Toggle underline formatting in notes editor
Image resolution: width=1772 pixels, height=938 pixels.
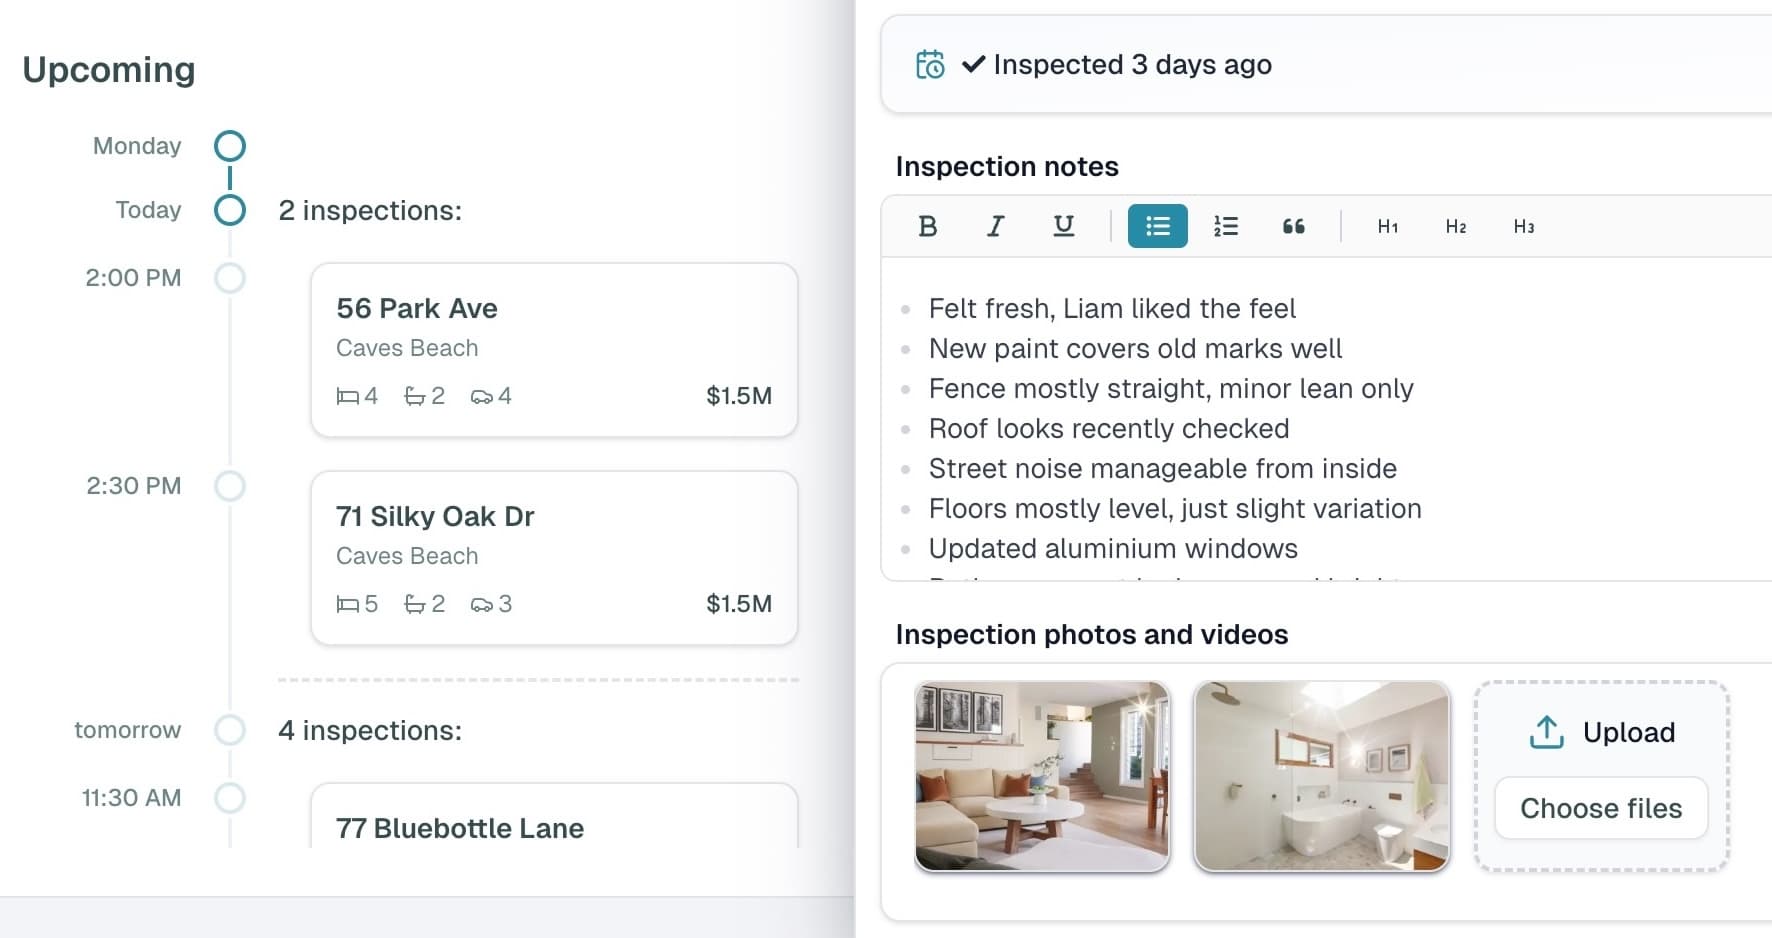[x=1064, y=226]
